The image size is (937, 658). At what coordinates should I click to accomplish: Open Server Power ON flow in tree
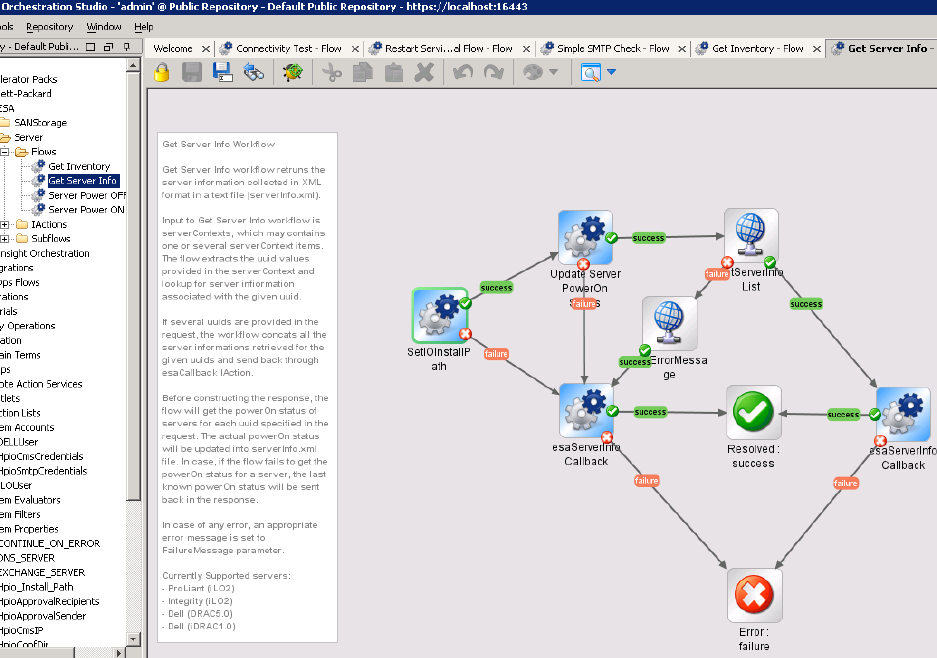coord(86,210)
